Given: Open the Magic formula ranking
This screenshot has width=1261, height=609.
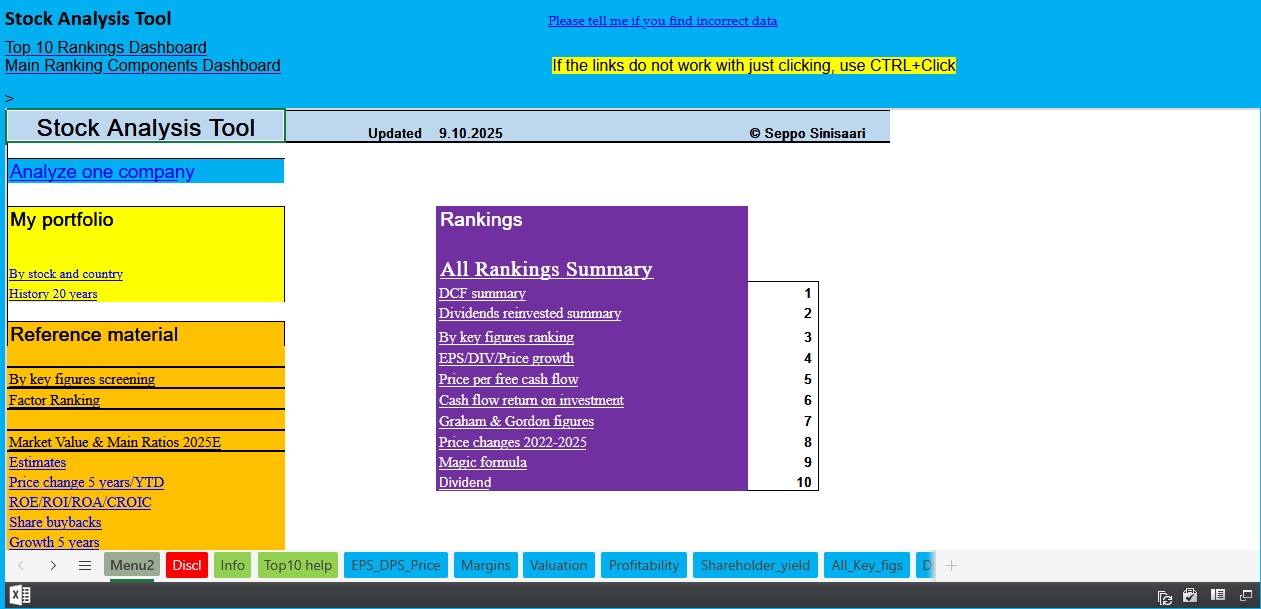Looking at the screenshot, I should click(482, 462).
